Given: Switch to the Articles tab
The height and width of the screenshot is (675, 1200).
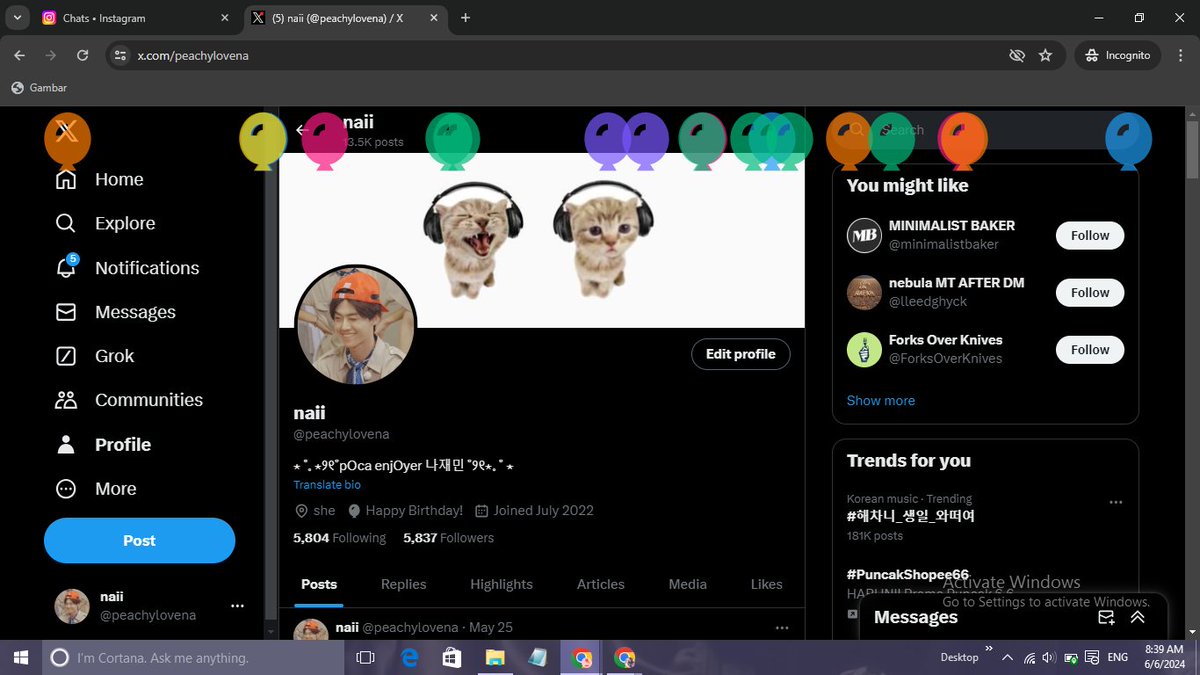Looking at the screenshot, I should tap(601, 584).
